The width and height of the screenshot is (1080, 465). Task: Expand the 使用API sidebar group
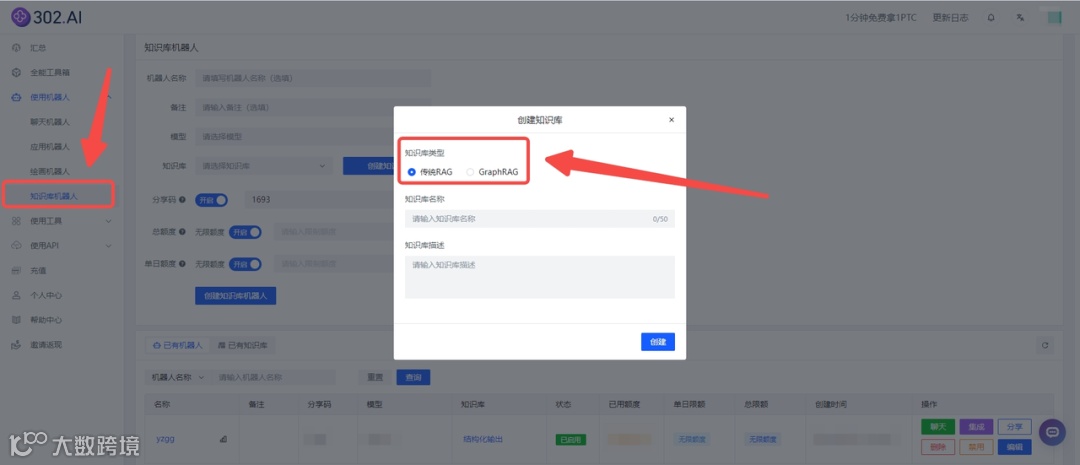62,246
